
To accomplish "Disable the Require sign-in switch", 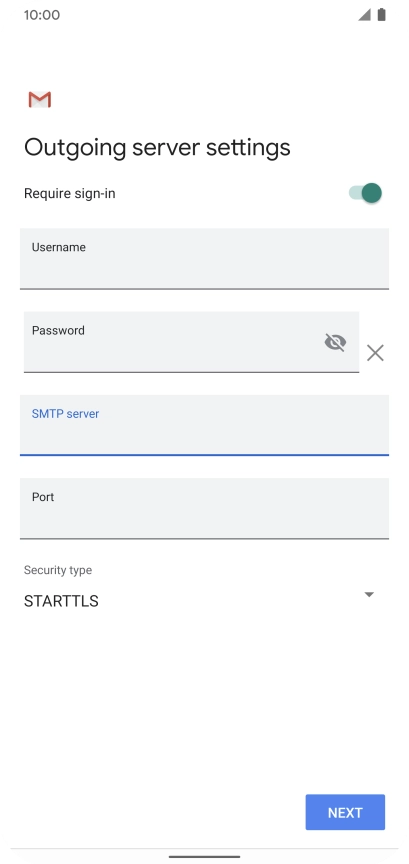I will coord(365,193).
